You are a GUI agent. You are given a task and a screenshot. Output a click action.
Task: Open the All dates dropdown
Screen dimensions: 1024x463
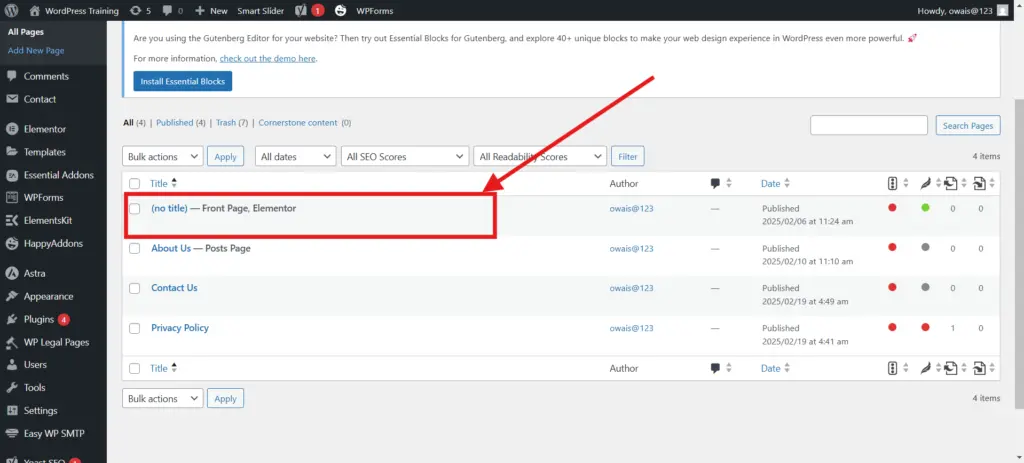pyautogui.click(x=296, y=157)
